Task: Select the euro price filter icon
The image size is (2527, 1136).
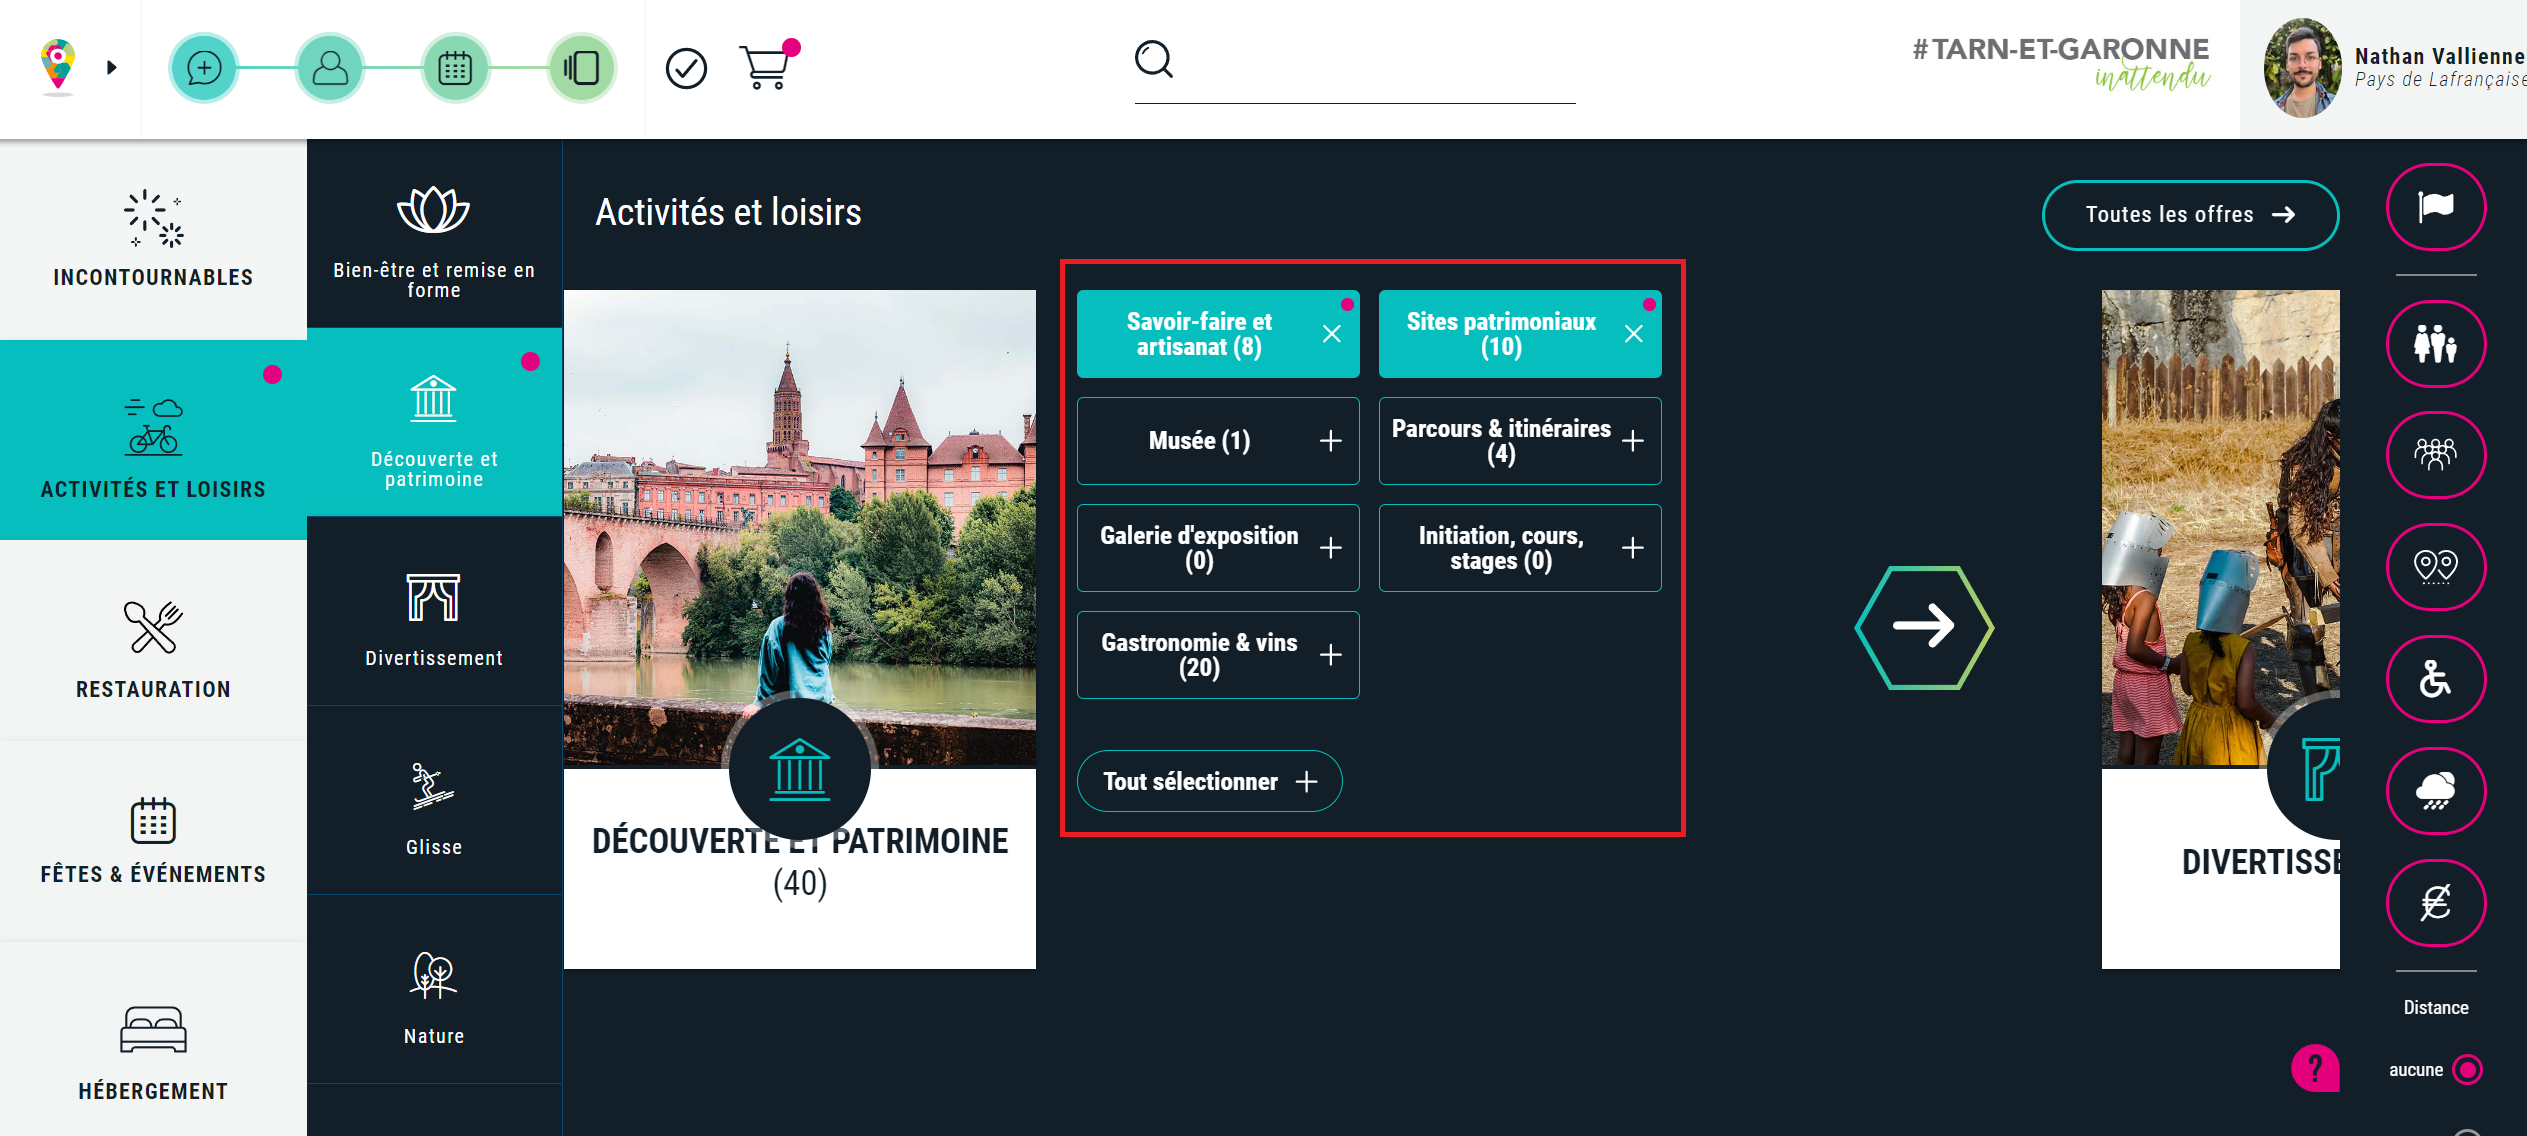Action: (2435, 903)
